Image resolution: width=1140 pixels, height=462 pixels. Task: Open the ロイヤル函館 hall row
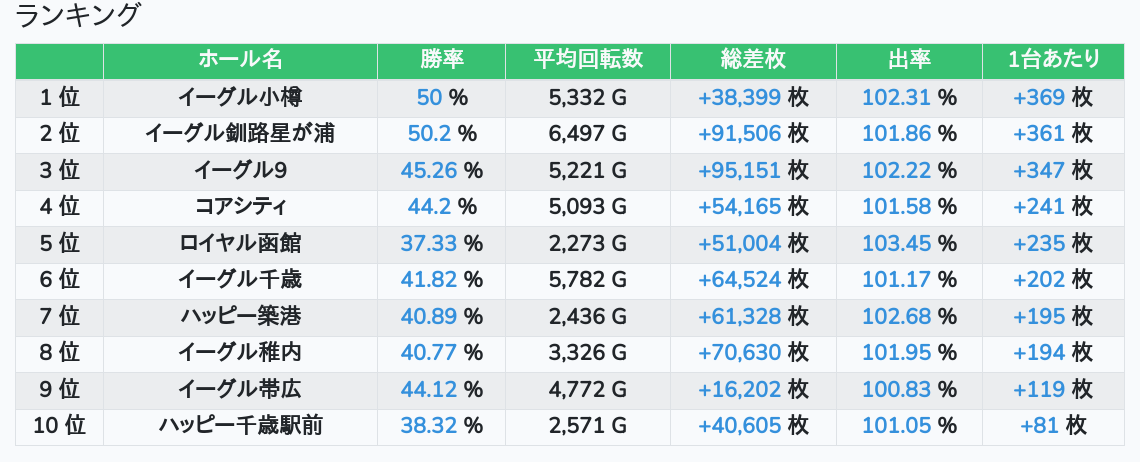coord(240,244)
